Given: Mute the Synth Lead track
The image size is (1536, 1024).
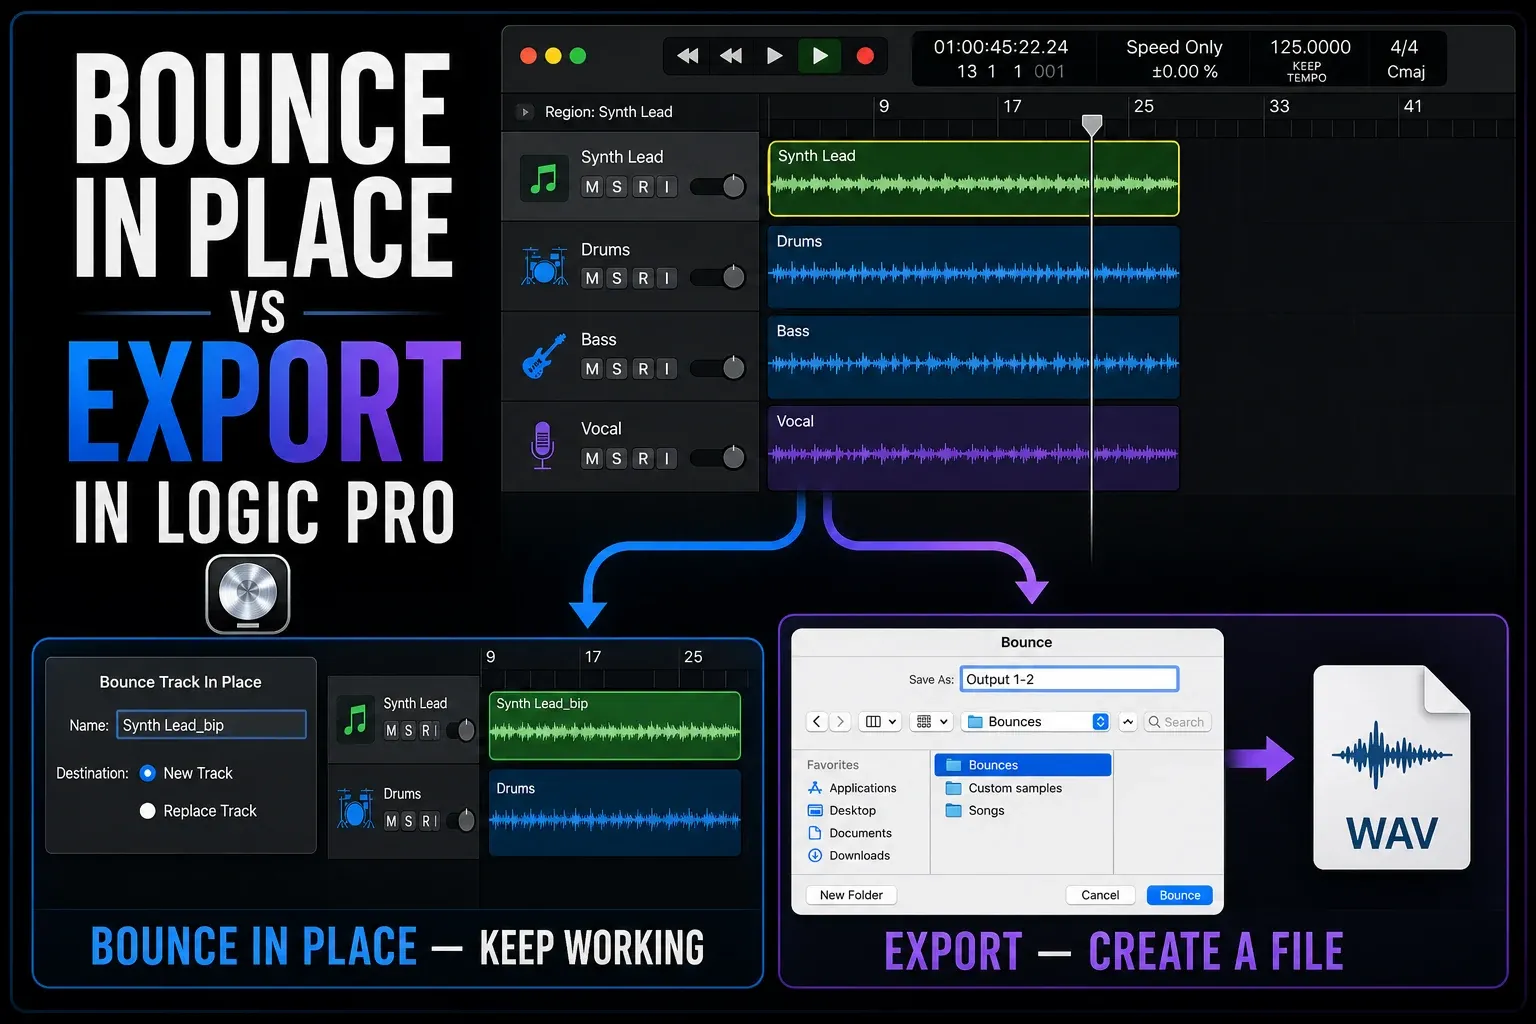Looking at the screenshot, I should point(592,187).
